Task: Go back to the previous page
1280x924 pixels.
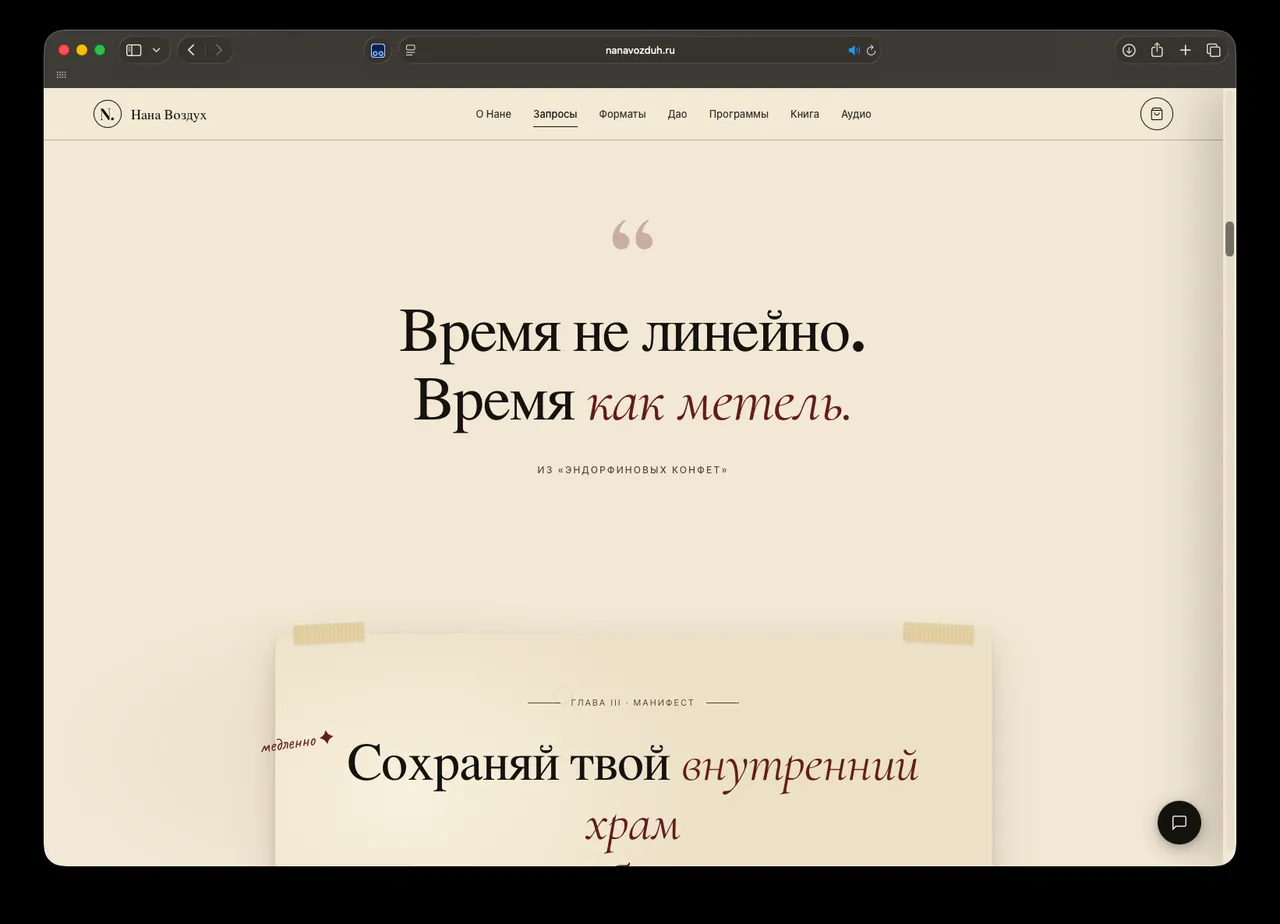Action: (191, 50)
